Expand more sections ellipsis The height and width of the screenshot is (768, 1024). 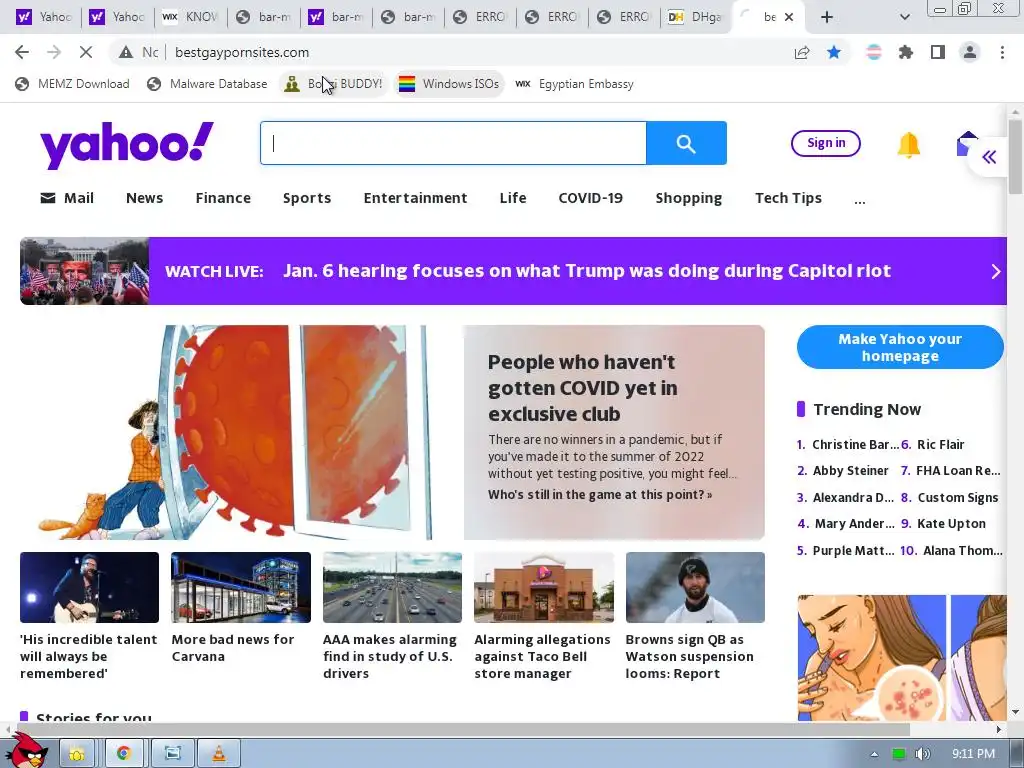859,200
